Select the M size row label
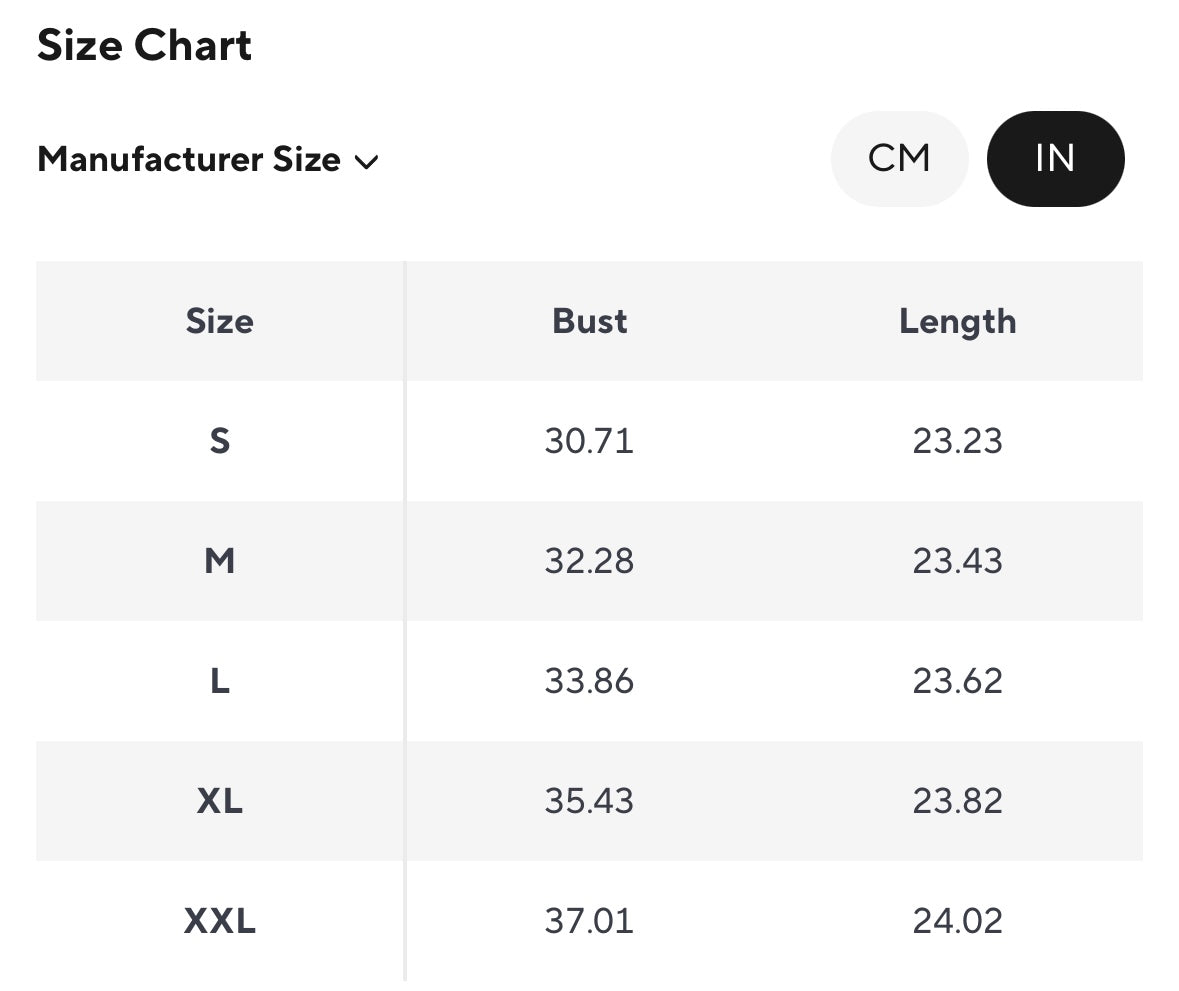 (x=220, y=561)
